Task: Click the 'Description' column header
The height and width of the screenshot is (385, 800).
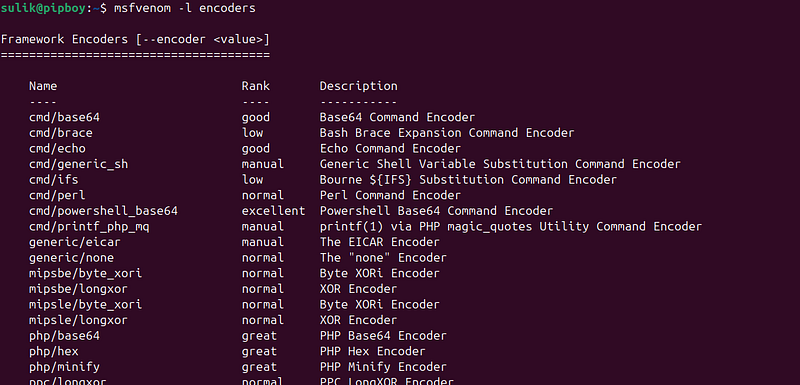Action: click(359, 86)
